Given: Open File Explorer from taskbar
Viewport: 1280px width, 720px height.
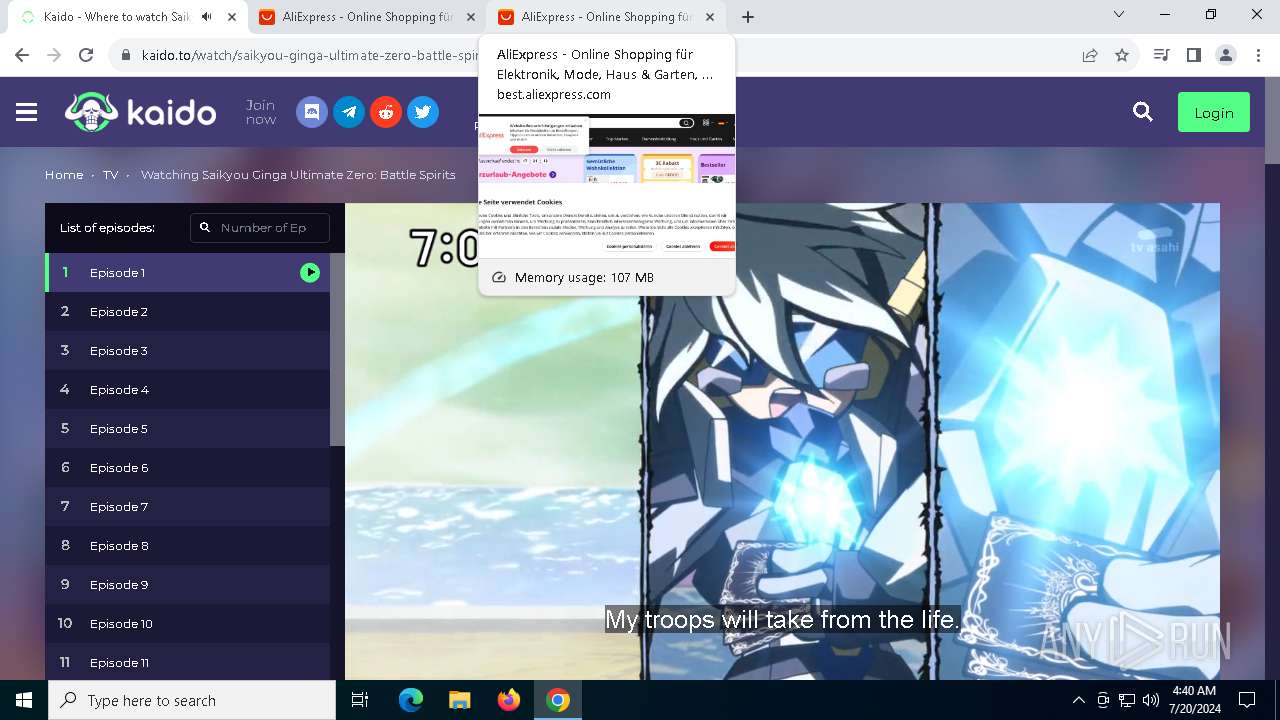Looking at the screenshot, I should [x=460, y=700].
